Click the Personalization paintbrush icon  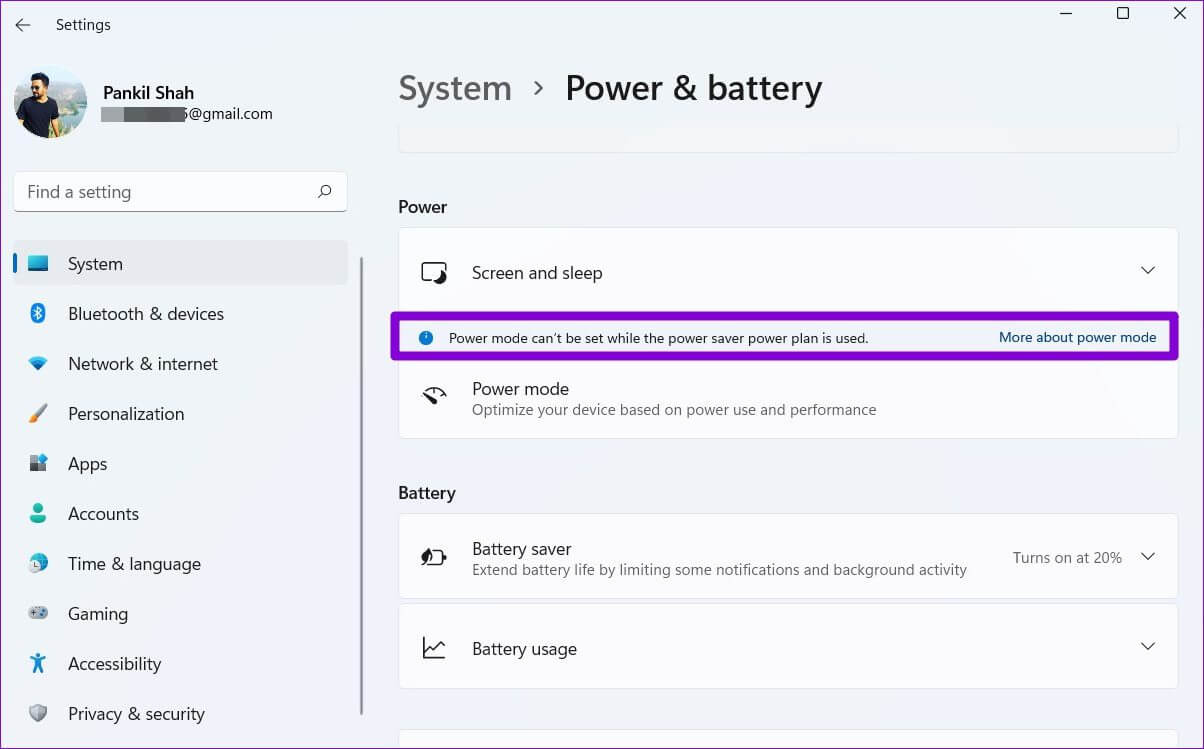[x=38, y=414]
